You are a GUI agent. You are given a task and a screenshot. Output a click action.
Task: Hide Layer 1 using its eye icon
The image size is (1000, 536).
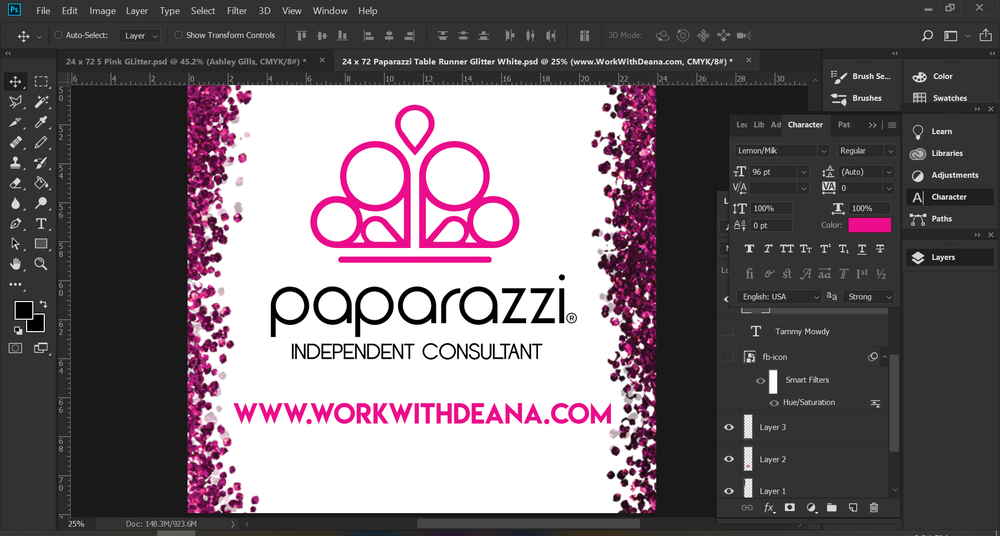click(729, 491)
